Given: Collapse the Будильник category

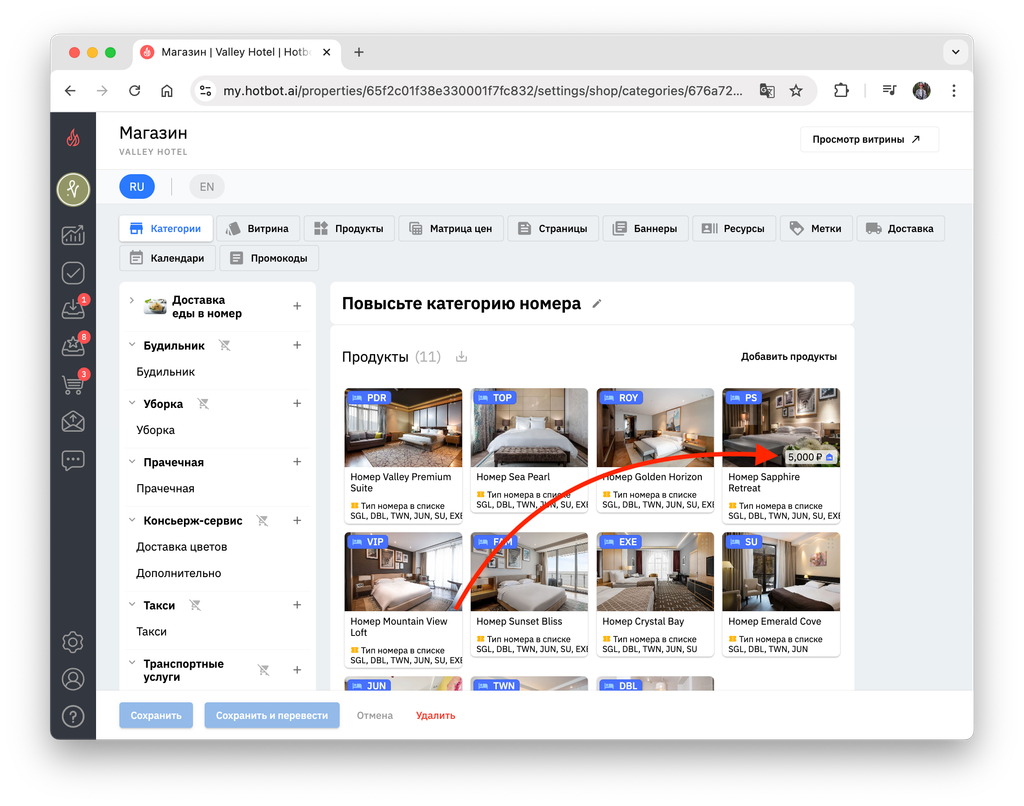Looking at the screenshot, I should 132,344.
